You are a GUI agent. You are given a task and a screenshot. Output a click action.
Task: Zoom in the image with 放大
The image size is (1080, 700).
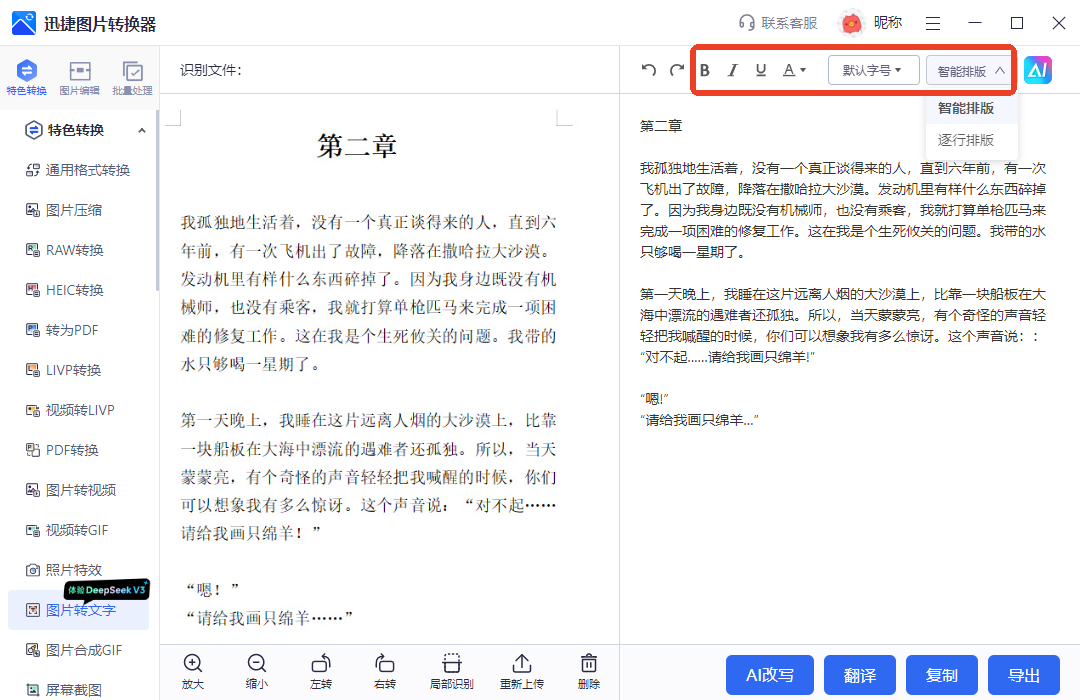pos(193,672)
